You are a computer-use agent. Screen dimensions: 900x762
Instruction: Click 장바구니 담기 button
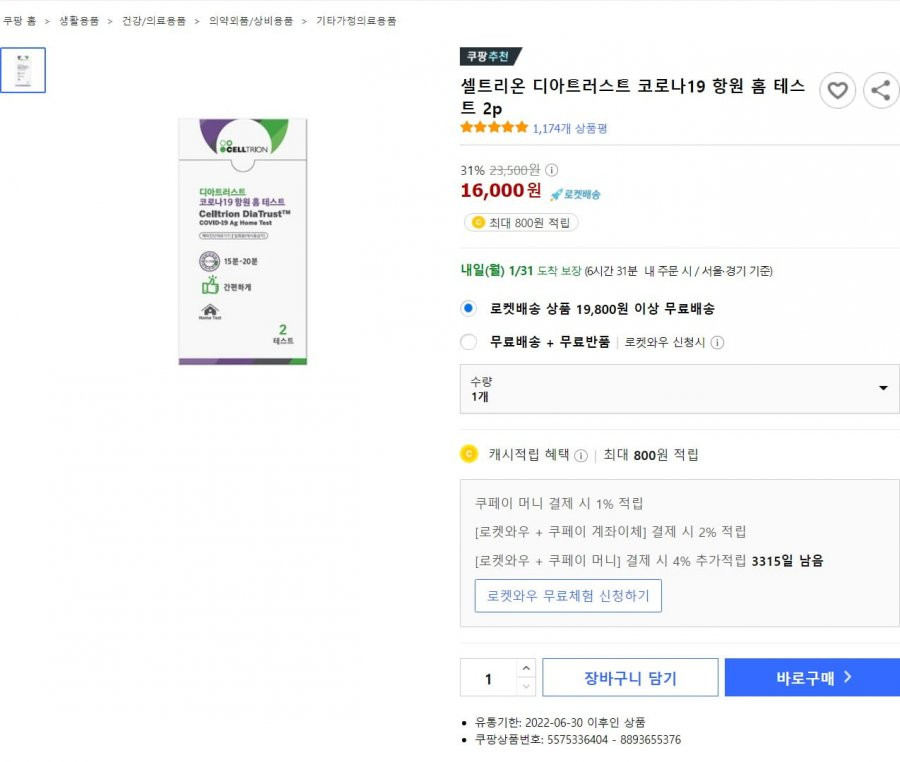[630, 678]
